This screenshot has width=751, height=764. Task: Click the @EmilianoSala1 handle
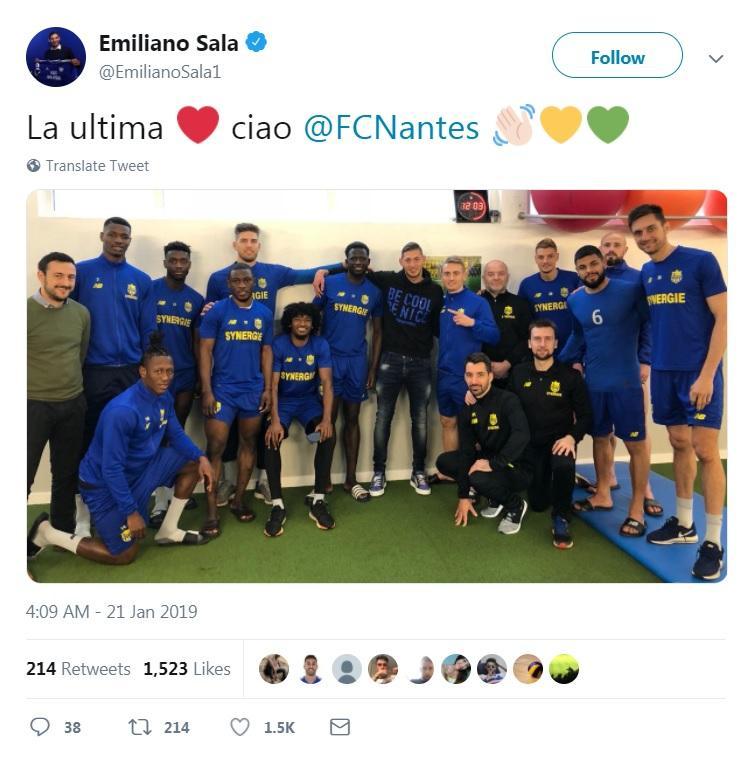tap(160, 72)
